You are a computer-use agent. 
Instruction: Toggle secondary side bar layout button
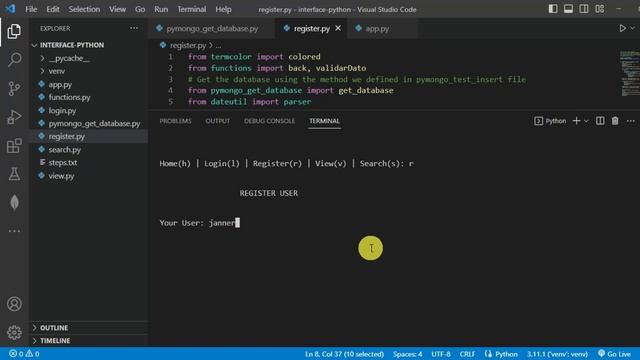pyautogui.click(x=584, y=9)
